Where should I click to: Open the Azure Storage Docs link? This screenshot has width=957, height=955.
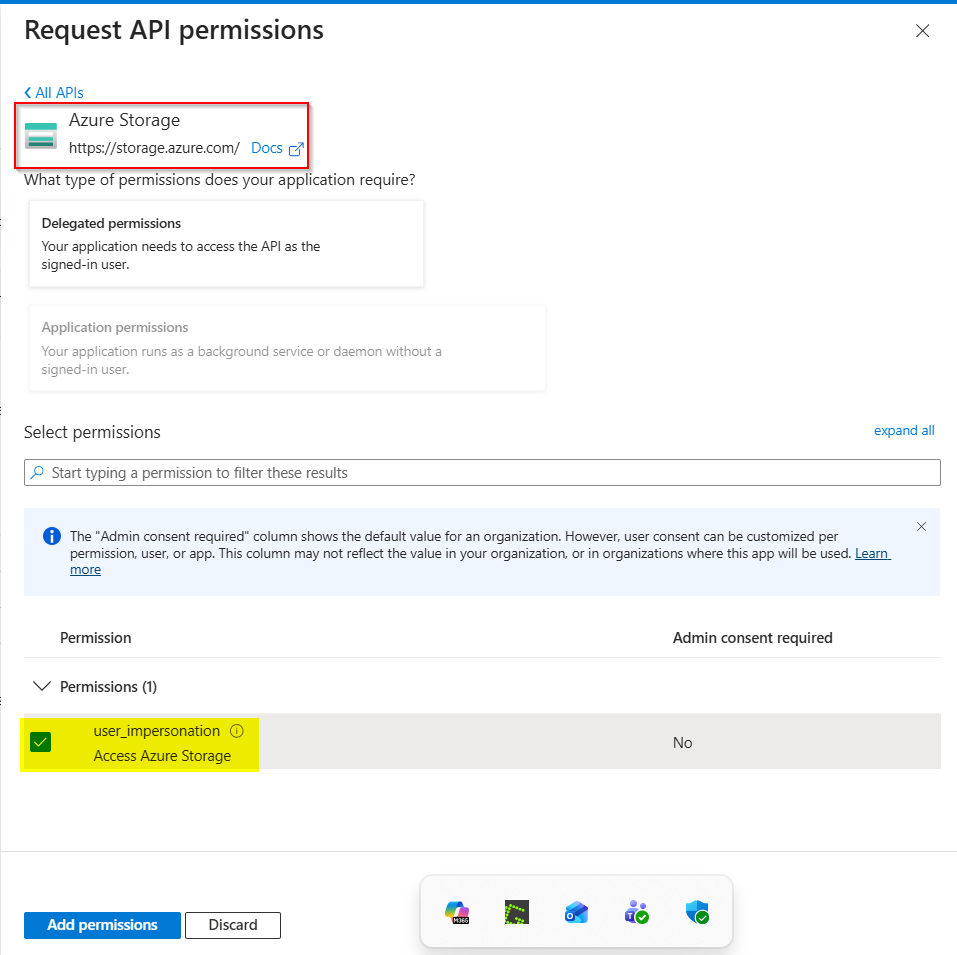click(267, 148)
